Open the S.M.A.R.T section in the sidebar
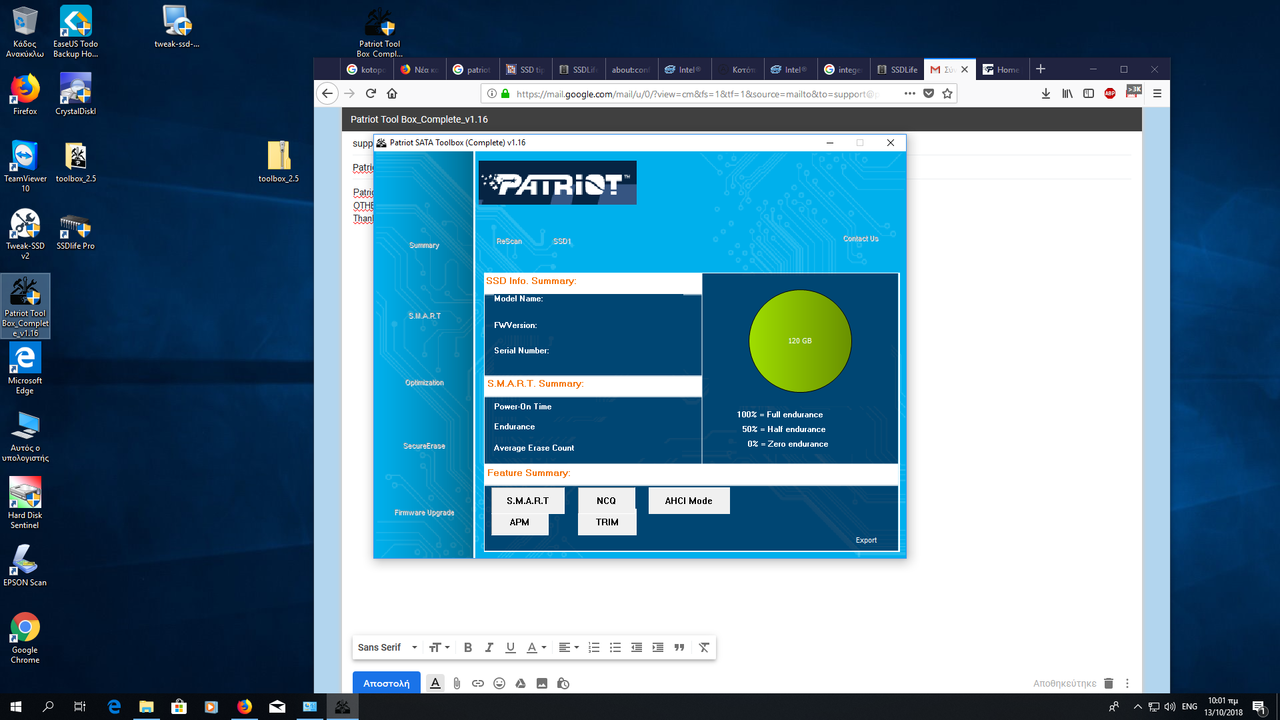The height and width of the screenshot is (720, 1280). click(424, 316)
